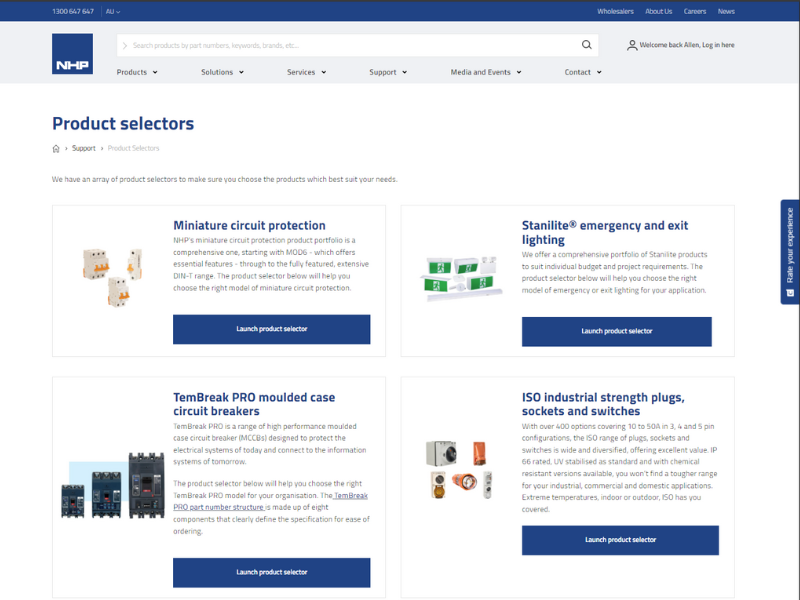
Task: Click the NHP logo
Action: (72, 54)
